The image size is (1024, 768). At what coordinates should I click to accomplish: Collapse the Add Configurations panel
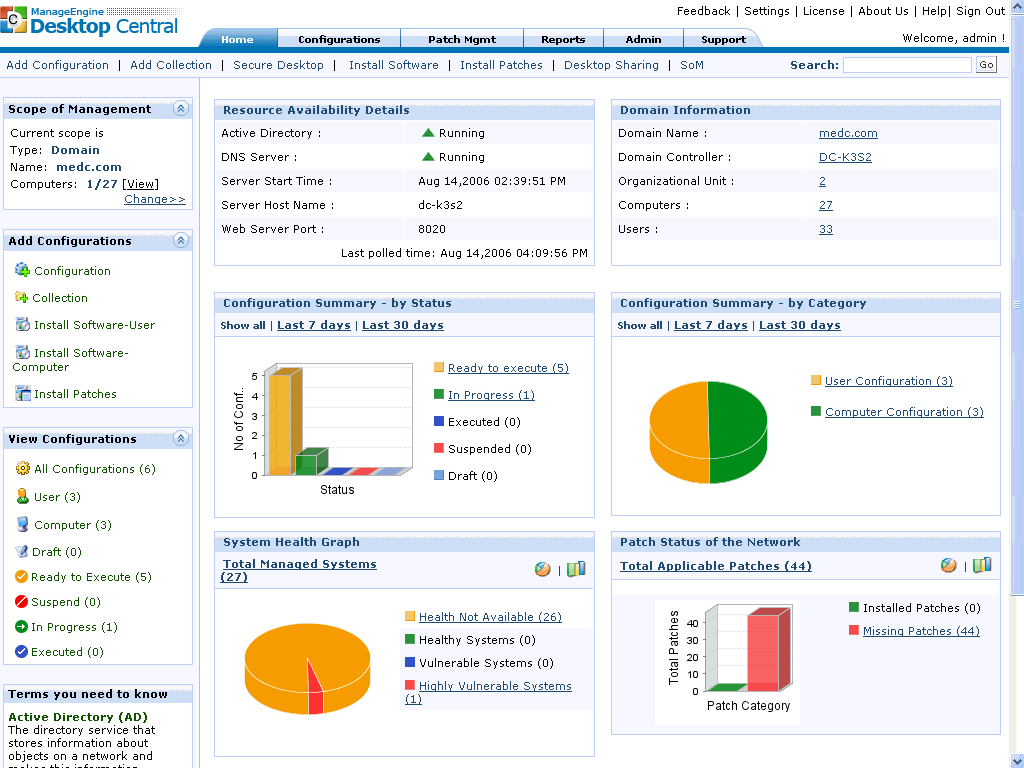click(181, 240)
